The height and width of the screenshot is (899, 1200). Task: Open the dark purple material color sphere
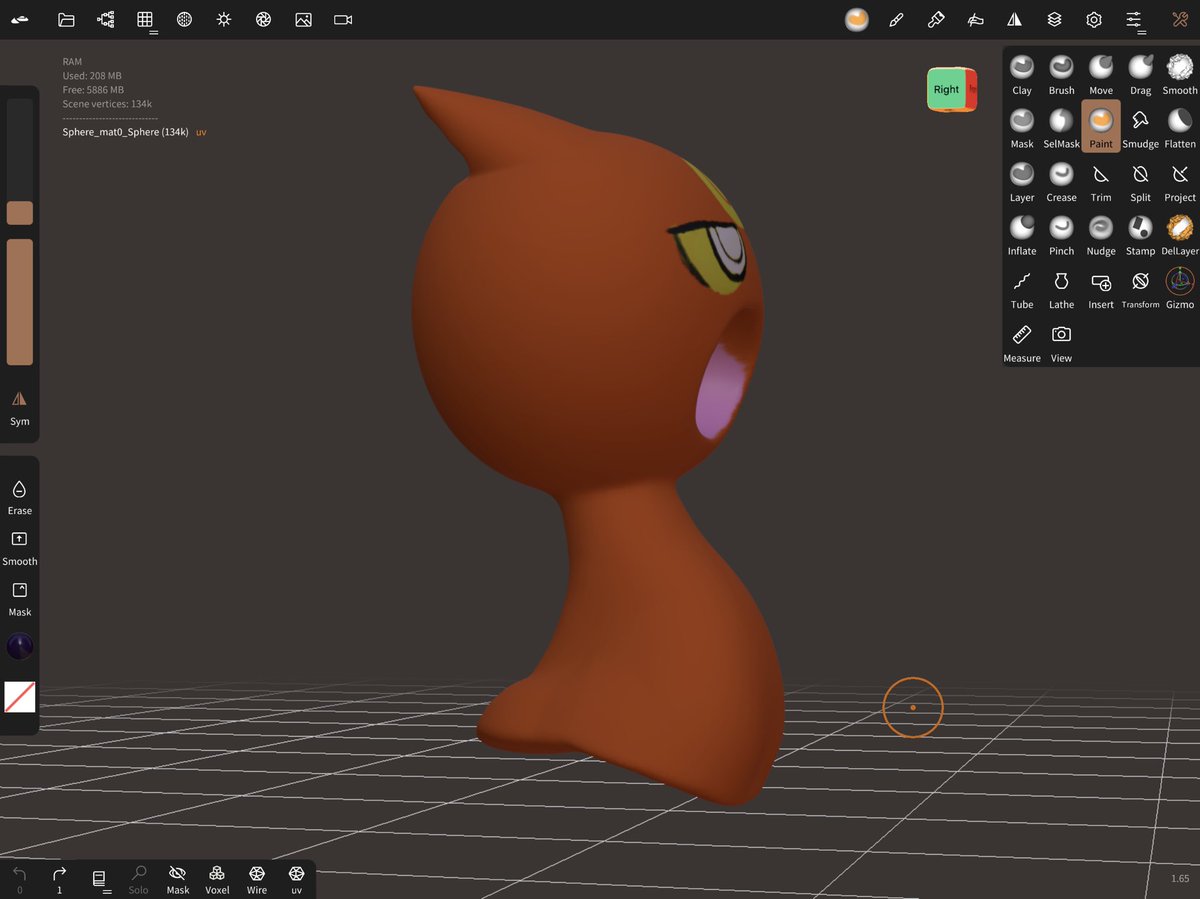point(20,646)
